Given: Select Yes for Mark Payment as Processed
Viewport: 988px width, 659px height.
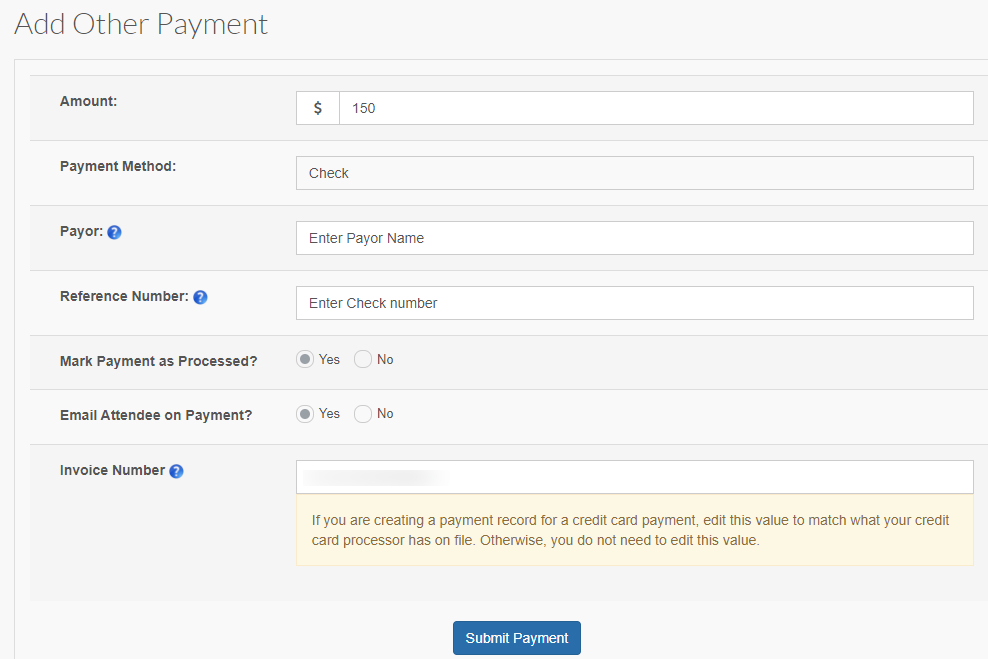Looking at the screenshot, I should click(305, 360).
